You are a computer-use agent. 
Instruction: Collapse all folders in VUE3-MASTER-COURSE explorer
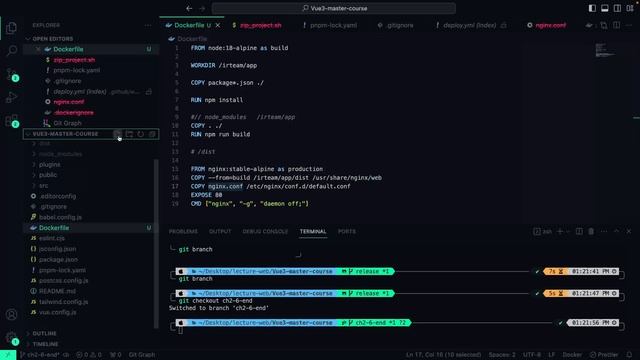(x=152, y=134)
